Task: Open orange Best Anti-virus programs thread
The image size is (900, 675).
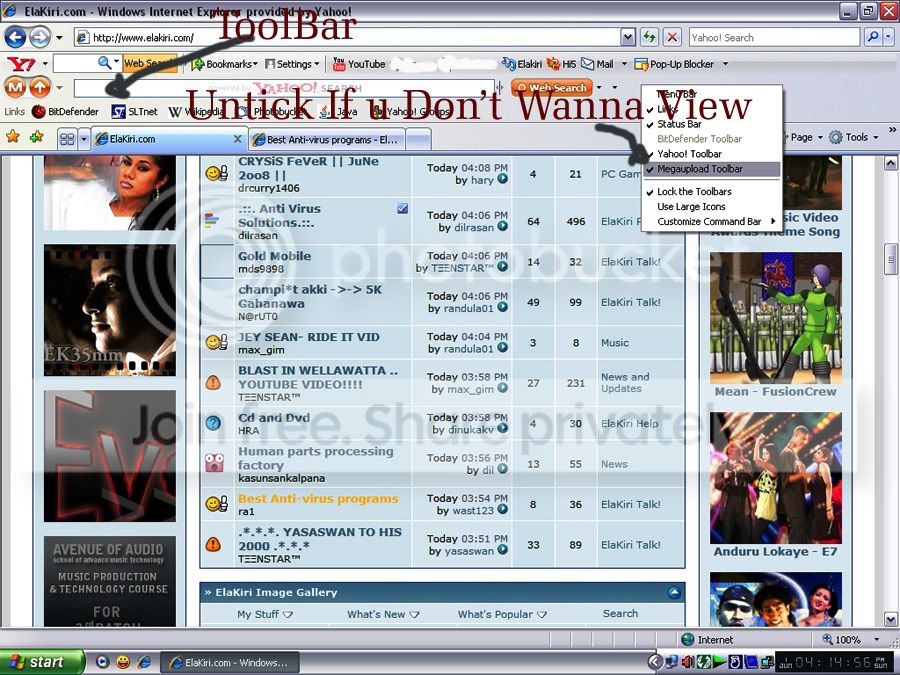Action: 318,499
